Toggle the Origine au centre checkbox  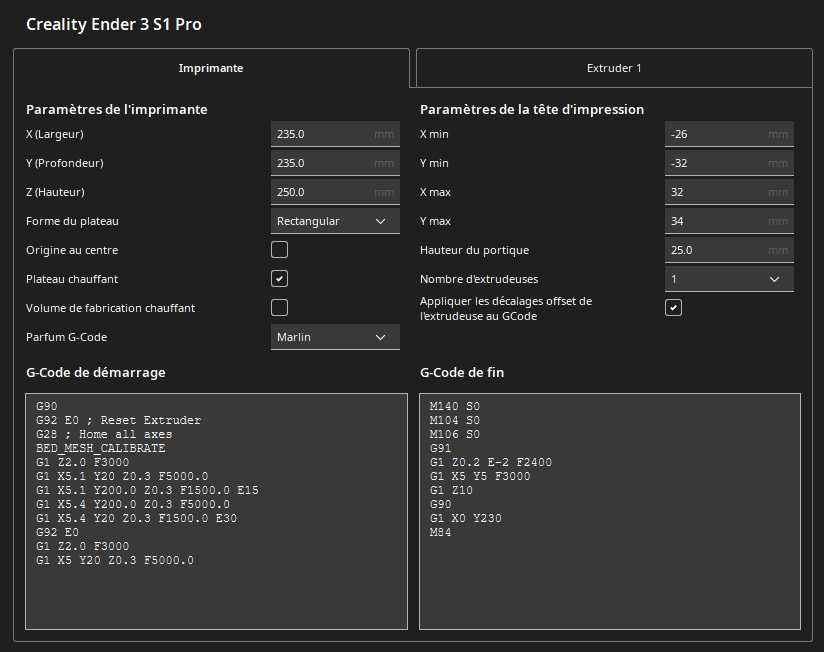point(280,250)
